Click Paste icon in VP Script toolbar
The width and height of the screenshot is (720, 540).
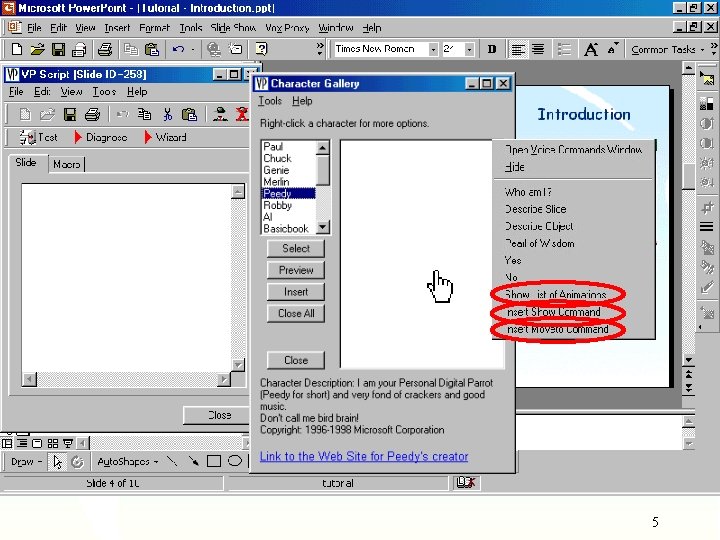click(x=189, y=114)
